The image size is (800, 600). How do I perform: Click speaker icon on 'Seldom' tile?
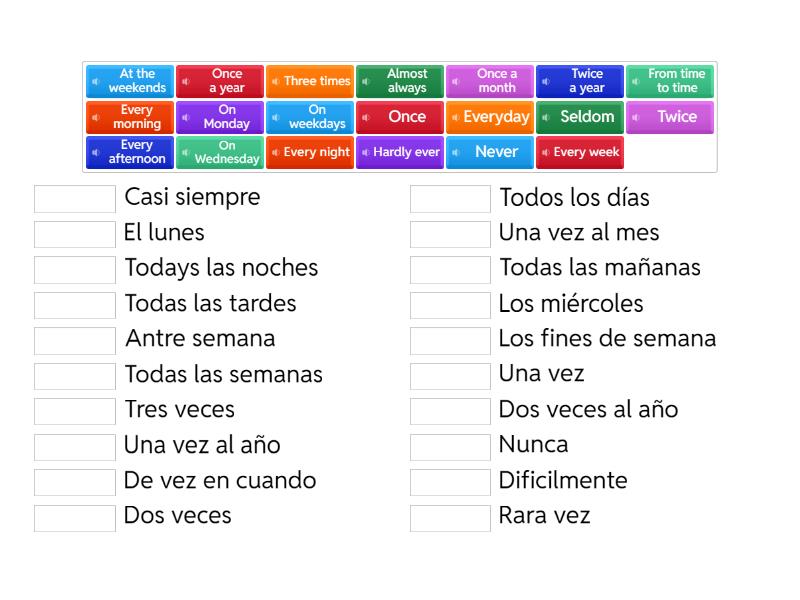tap(545, 117)
